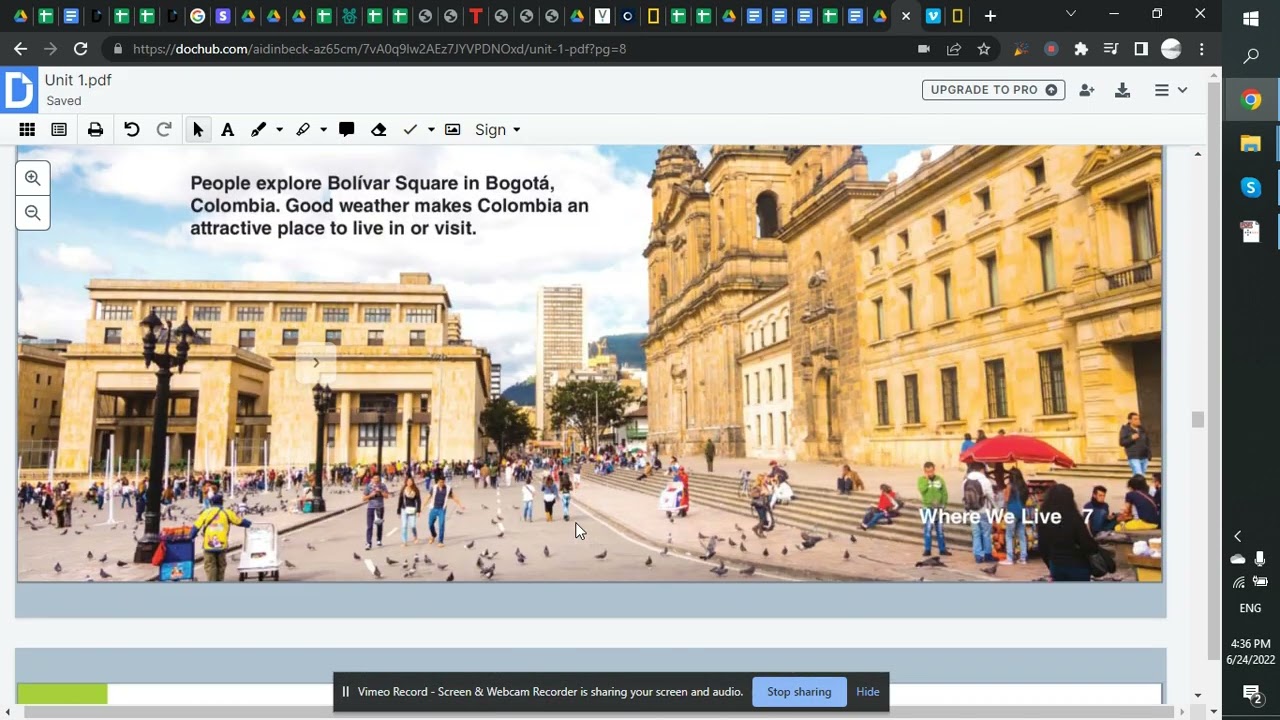Click the 4:36 PM clock
The width and height of the screenshot is (1280, 720).
click(x=1251, y=644)
